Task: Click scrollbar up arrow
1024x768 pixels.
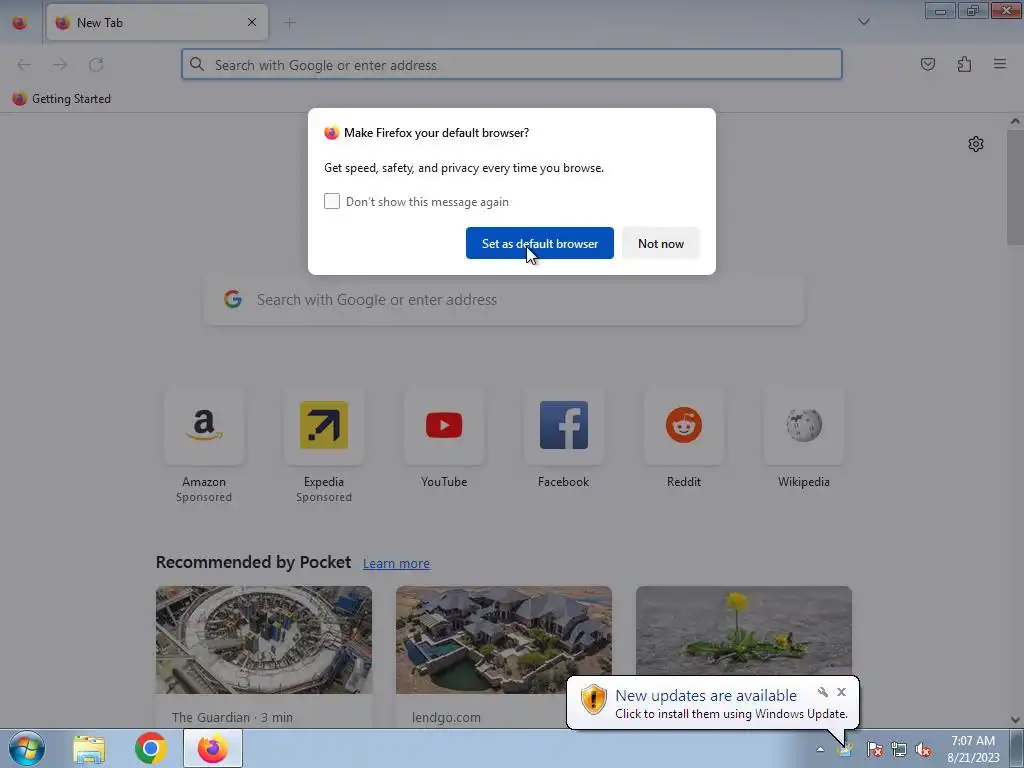Action: (x=1016, y=121)
